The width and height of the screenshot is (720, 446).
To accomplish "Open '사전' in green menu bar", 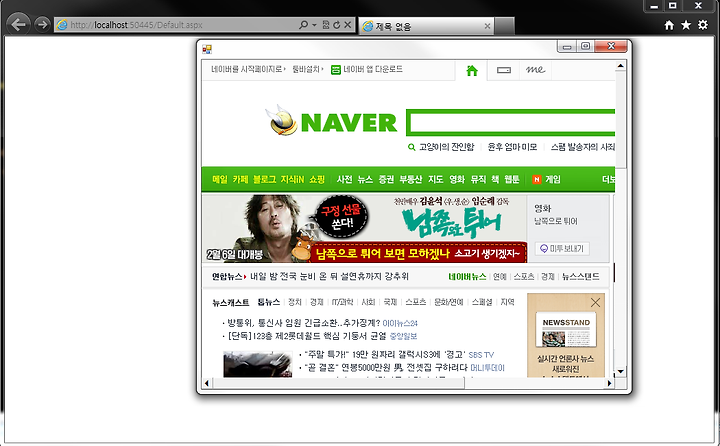I will pos(344,180).
